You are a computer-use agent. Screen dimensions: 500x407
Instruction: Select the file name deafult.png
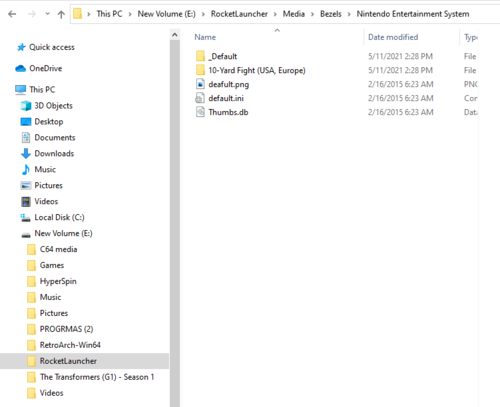click(x=229, y=84)
